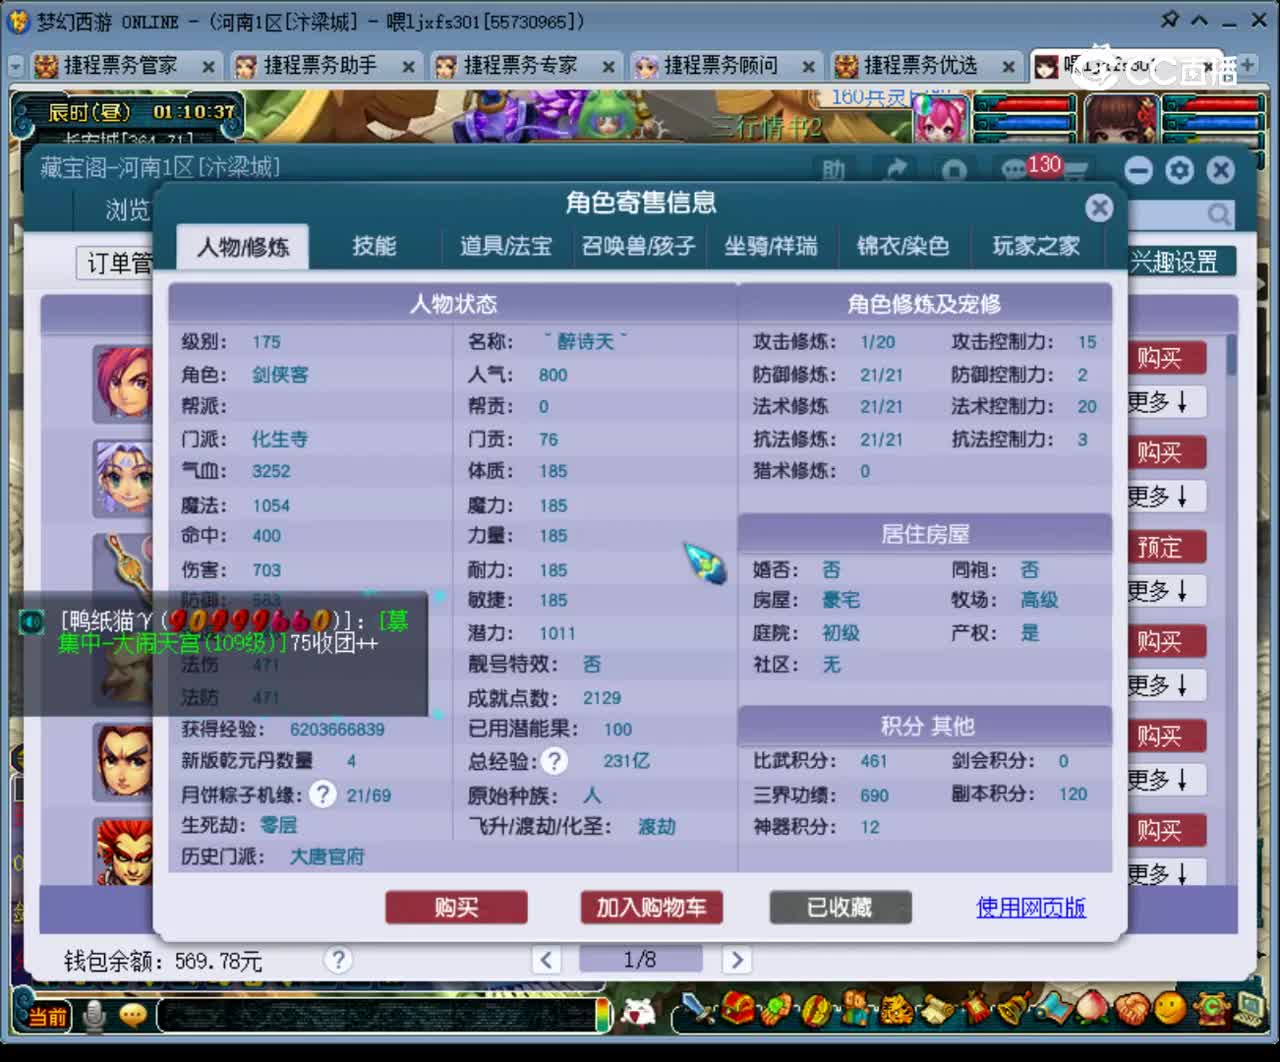Click pet's red health bar at top
The height and width of the screenshot is (1062, 1280).
[x=1026, y=104]
